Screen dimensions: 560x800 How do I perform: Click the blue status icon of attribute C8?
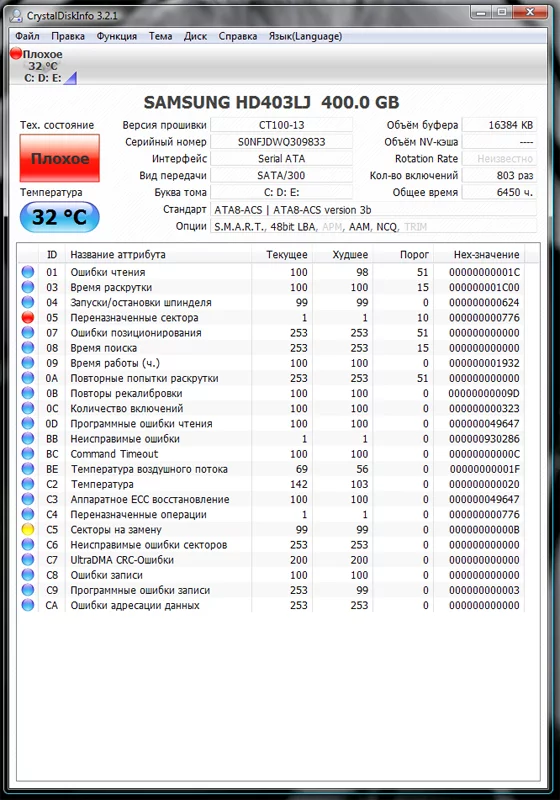pos(28,574)
